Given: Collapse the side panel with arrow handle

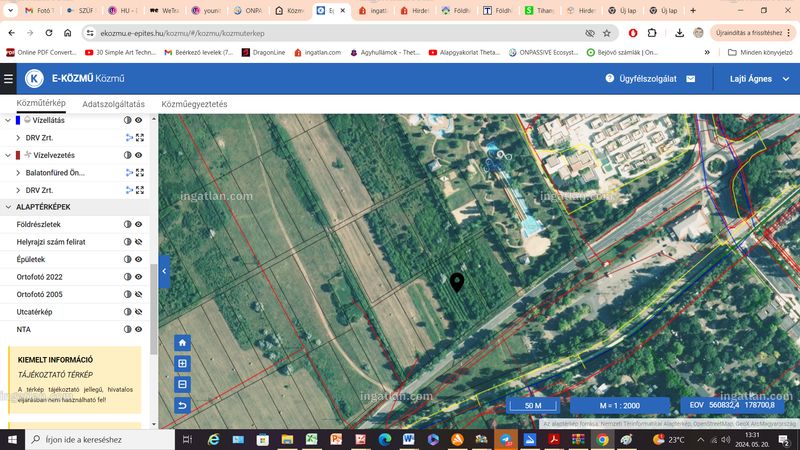Looking at the screenshot, I should [x=164, y=271].
